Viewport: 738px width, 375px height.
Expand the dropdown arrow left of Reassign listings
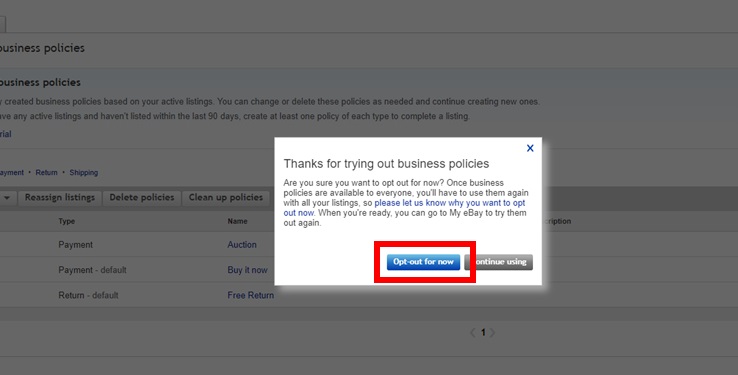(x=7, y=198)
